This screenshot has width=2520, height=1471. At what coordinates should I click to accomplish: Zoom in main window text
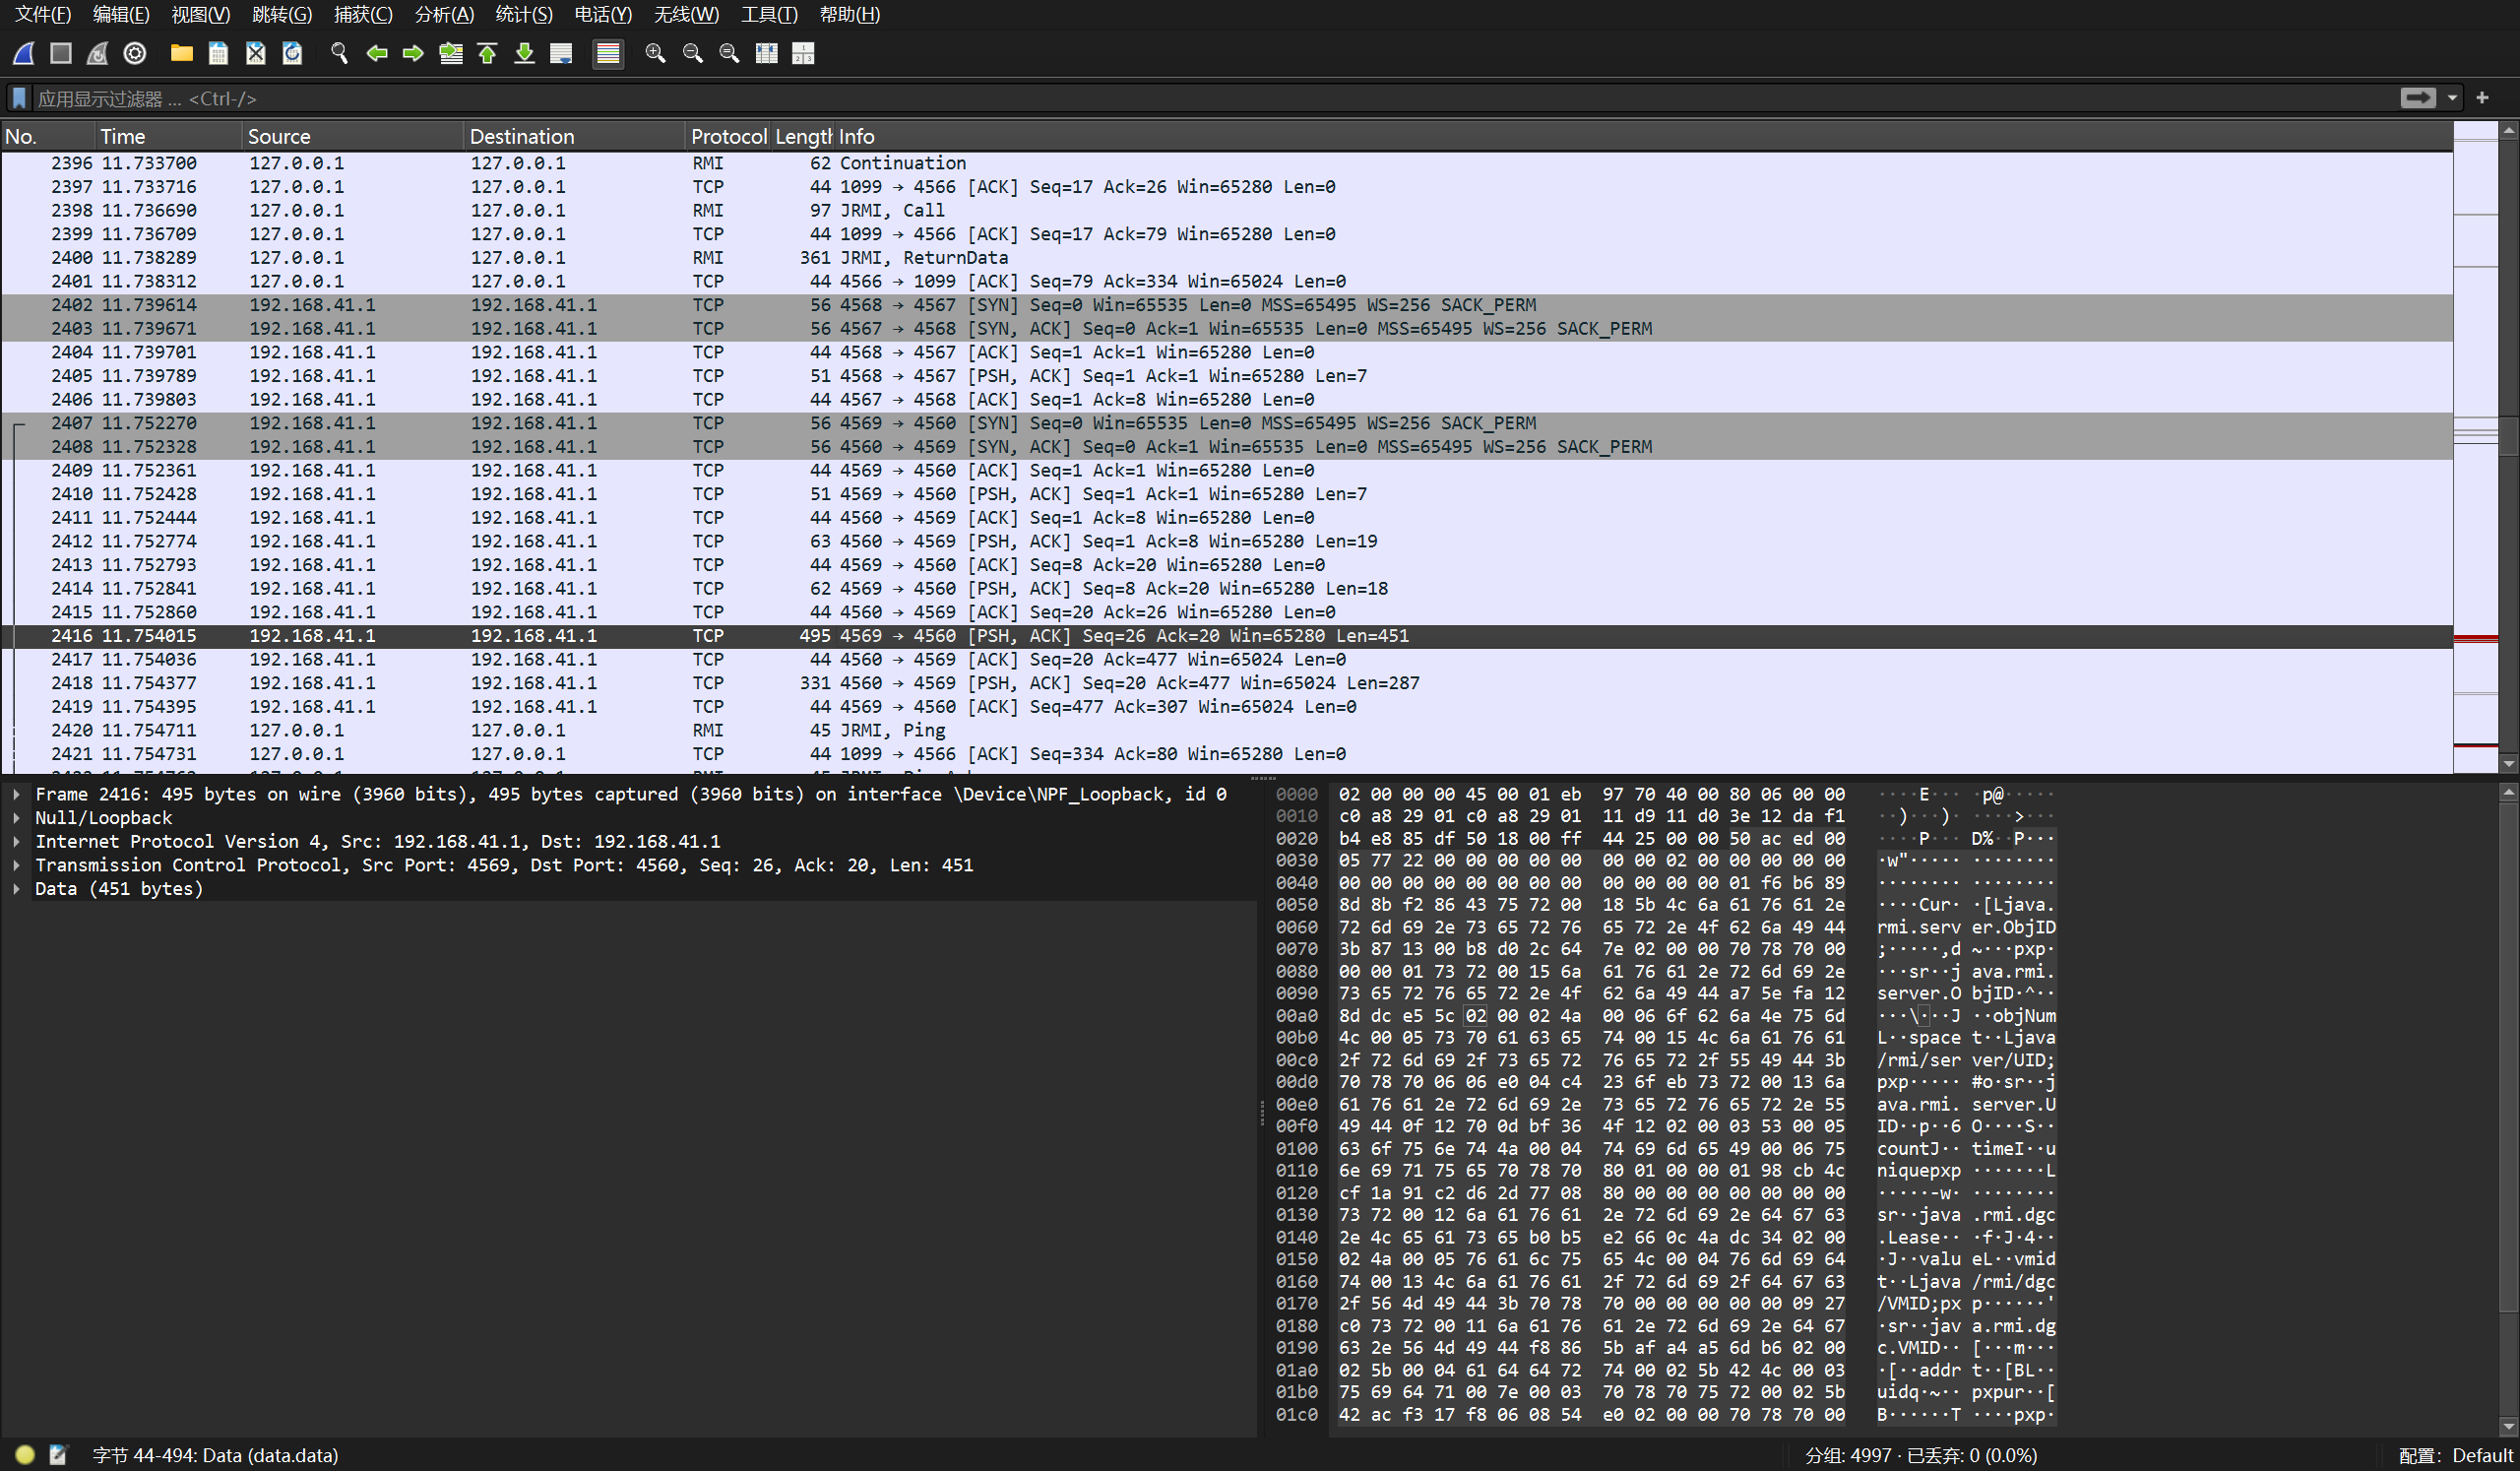(x=655, y=53)
